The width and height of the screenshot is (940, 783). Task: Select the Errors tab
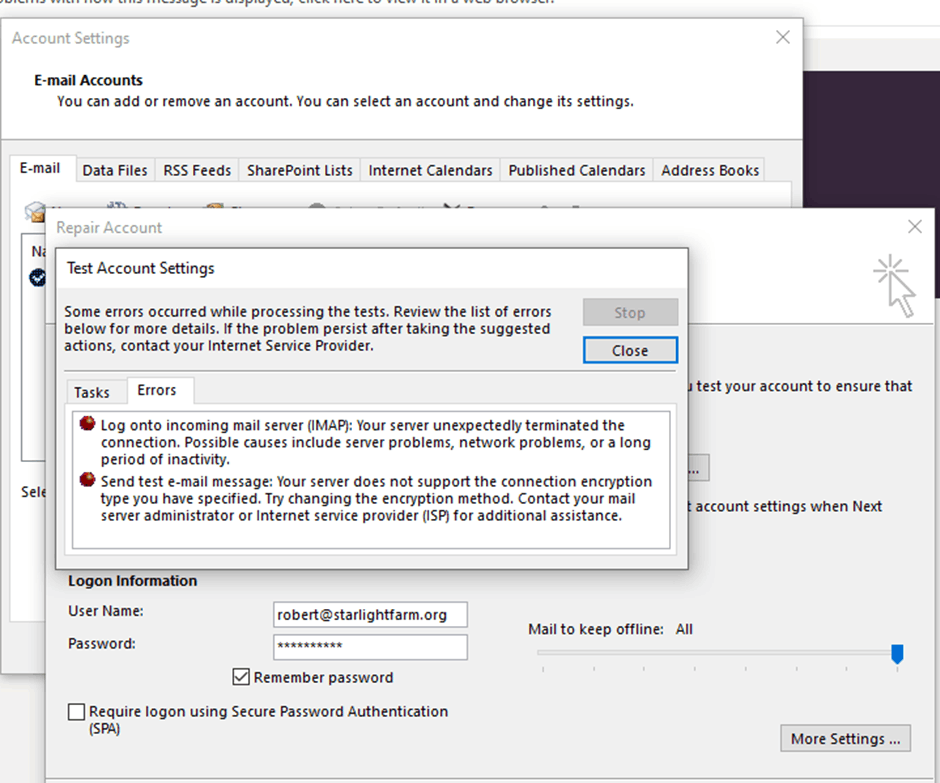pos(157,390)
